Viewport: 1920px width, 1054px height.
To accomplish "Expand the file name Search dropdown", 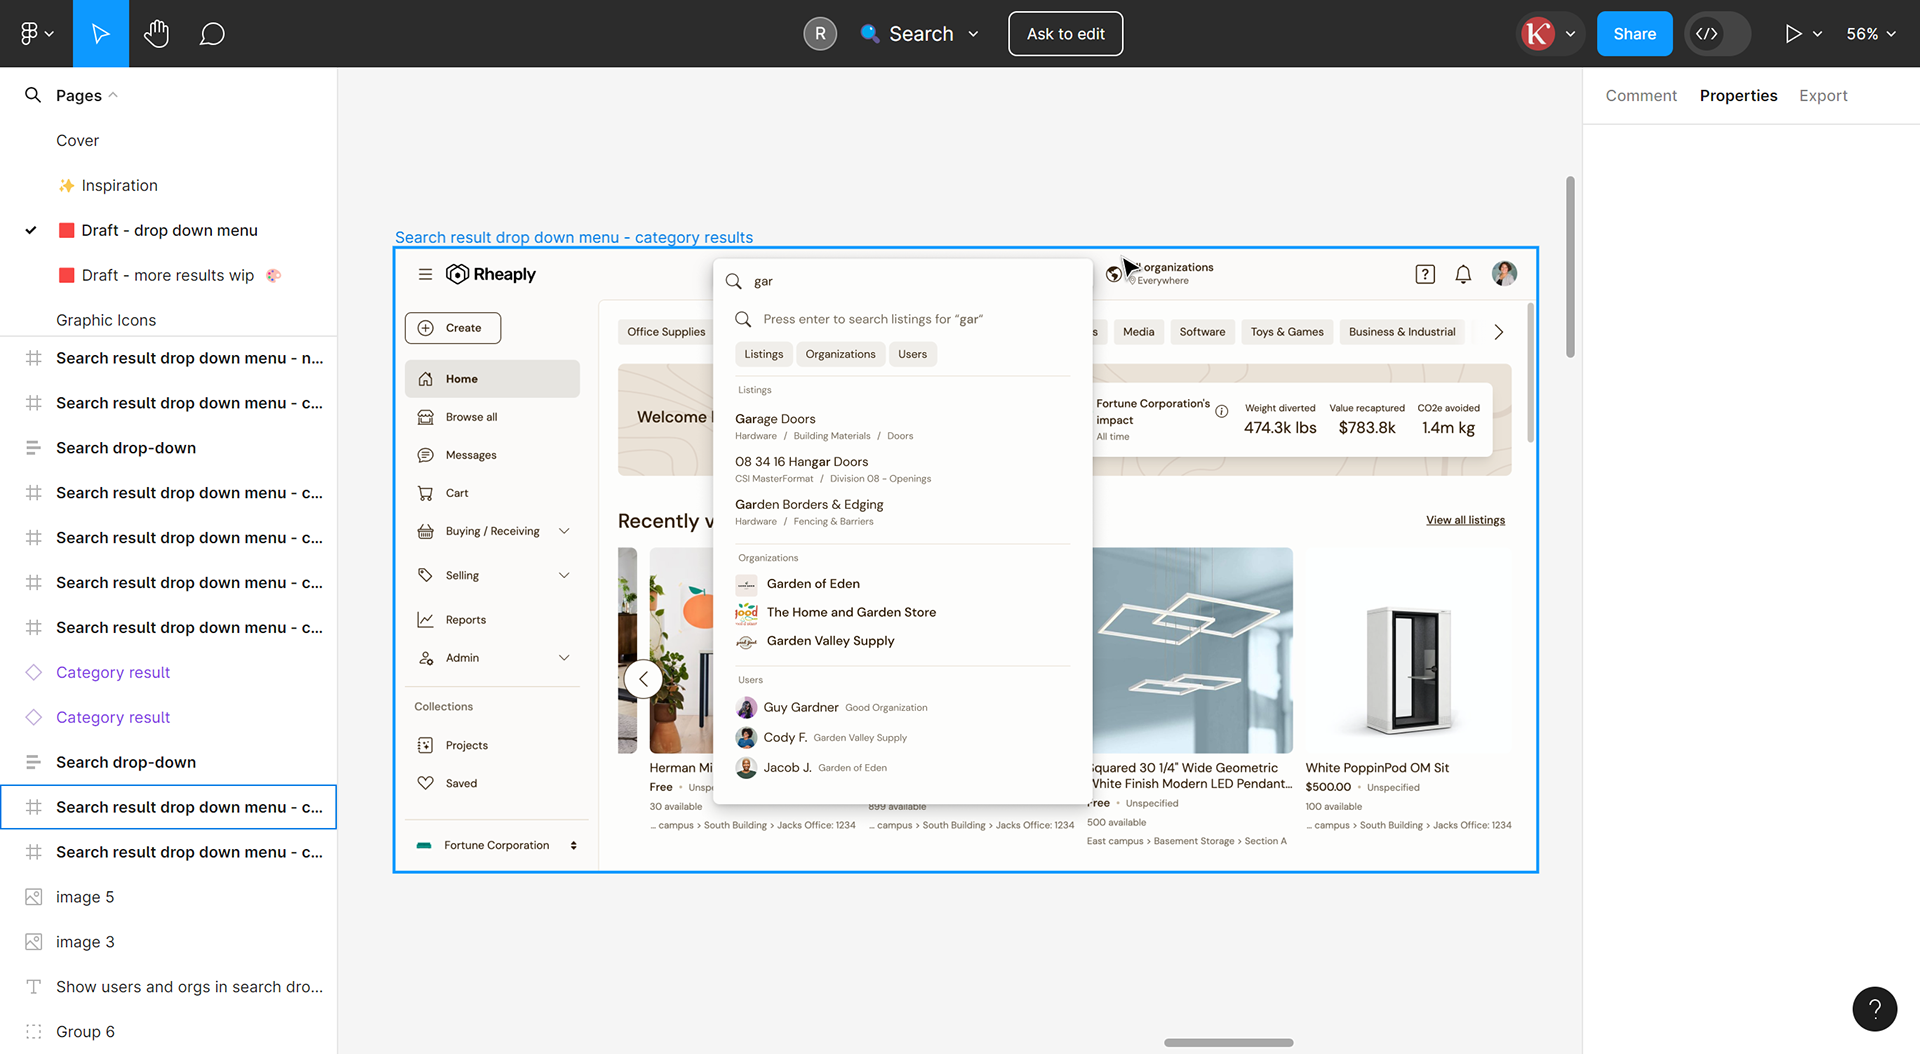I will (x=973, y=34).
